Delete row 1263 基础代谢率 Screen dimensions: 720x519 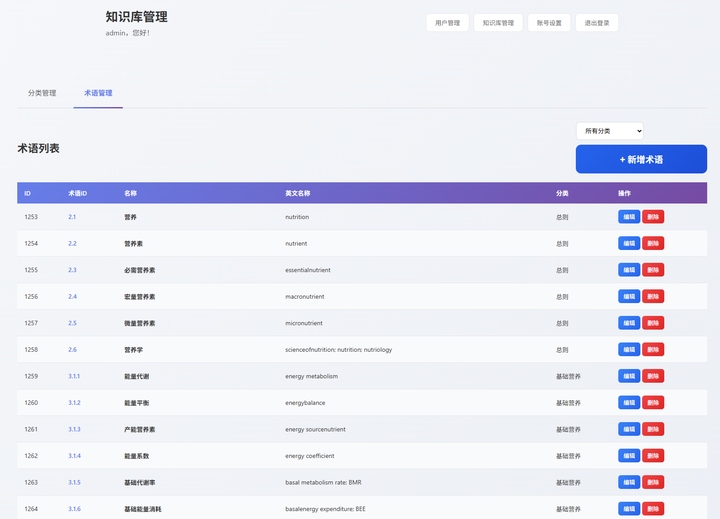coord(652,482)
